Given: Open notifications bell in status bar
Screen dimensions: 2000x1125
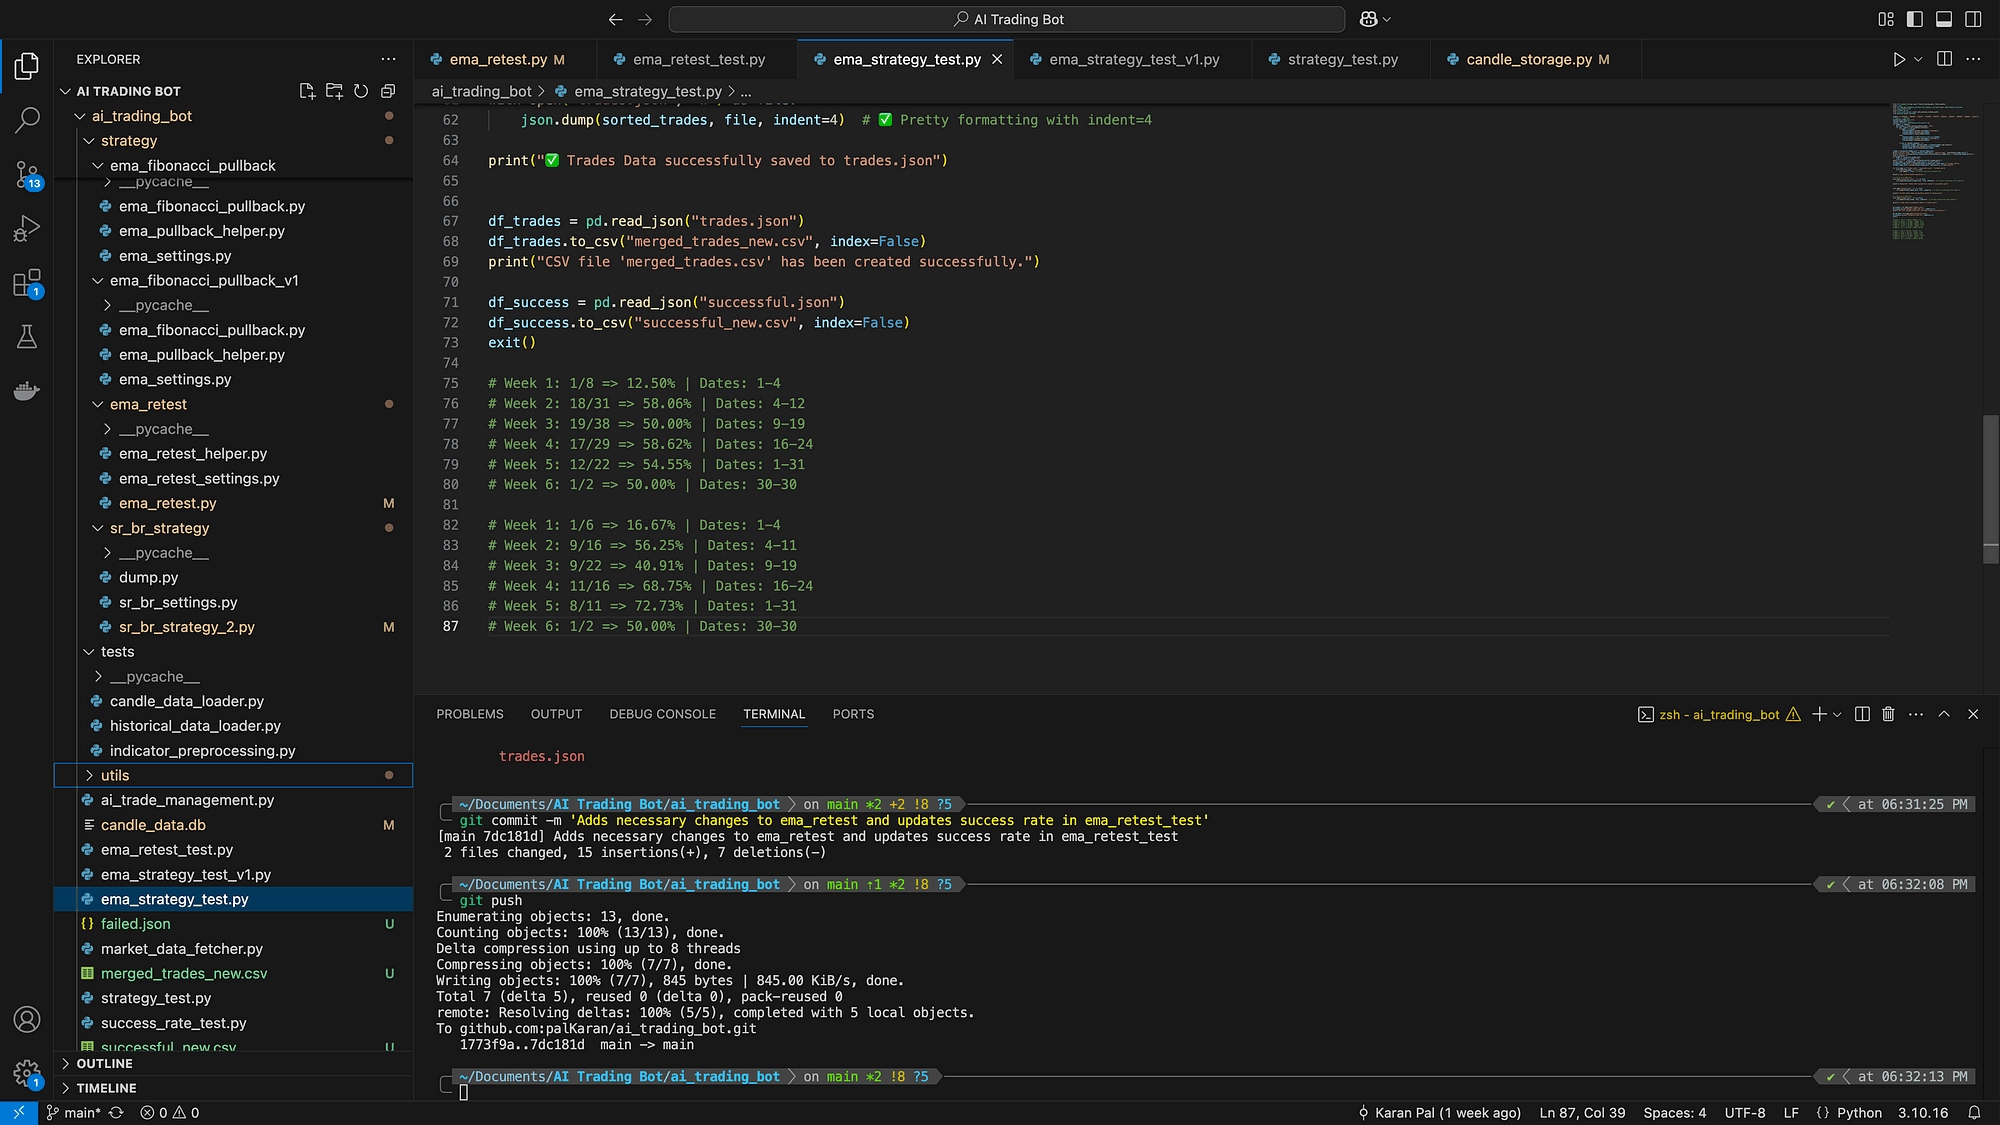Looking at the screenshot, I should click(1974, 1112).
